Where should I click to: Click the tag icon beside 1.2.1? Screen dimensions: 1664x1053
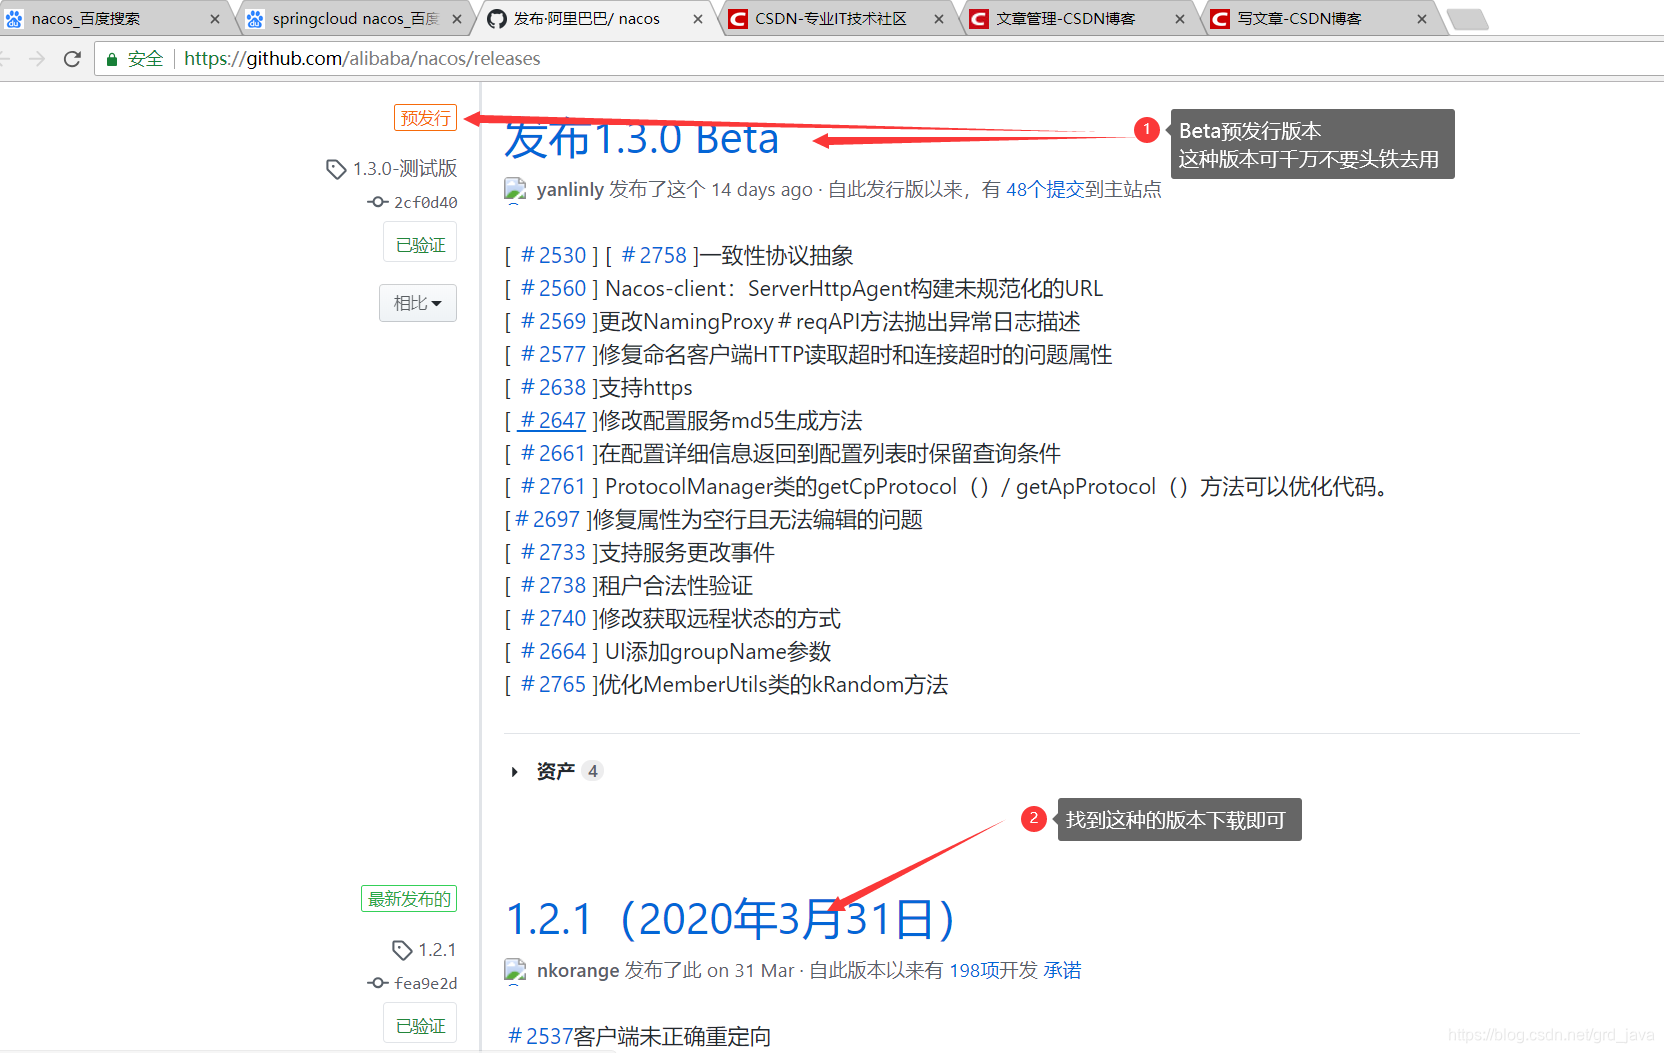coord(402,950)
